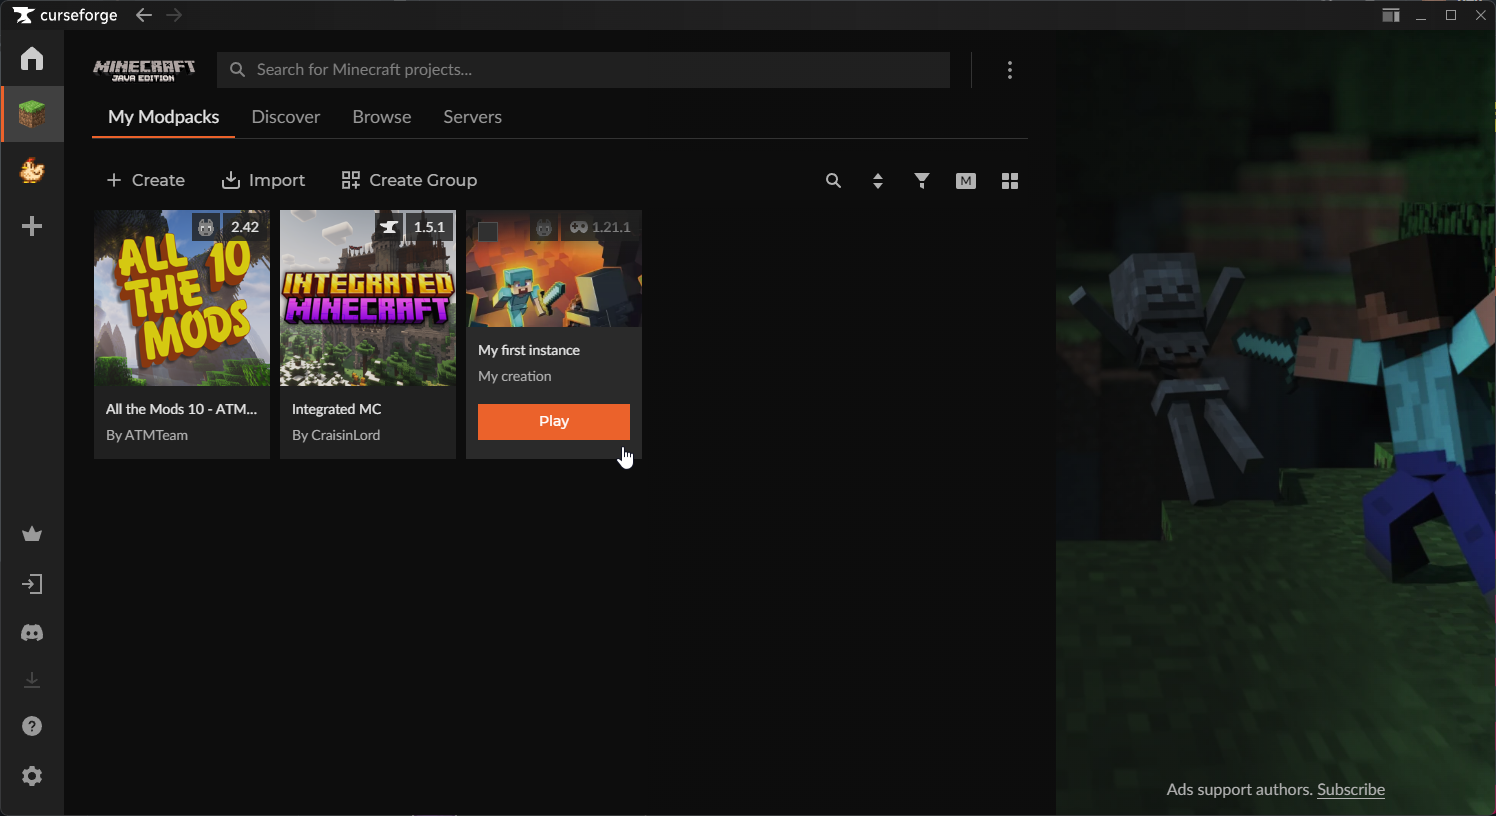Click the Import button
Image resolution: width=1496 pixels, height=816 pixels.
263,180
